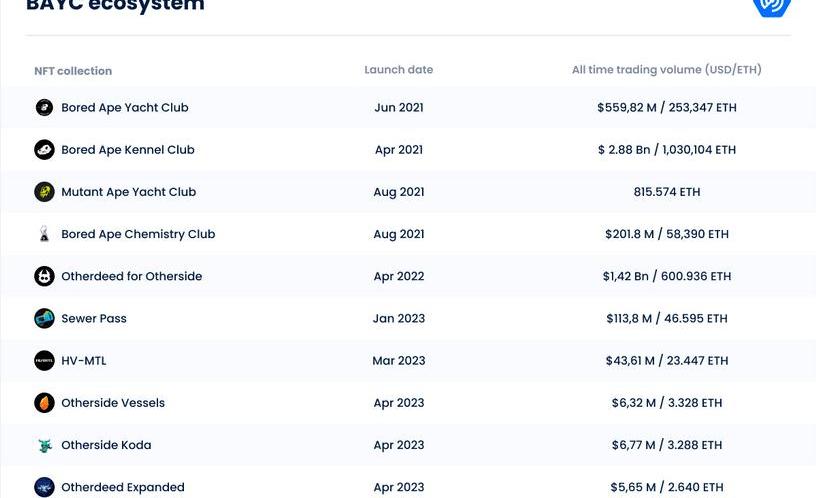Sort by Launch date column header

pyautogui.click(x=398, y=70)
